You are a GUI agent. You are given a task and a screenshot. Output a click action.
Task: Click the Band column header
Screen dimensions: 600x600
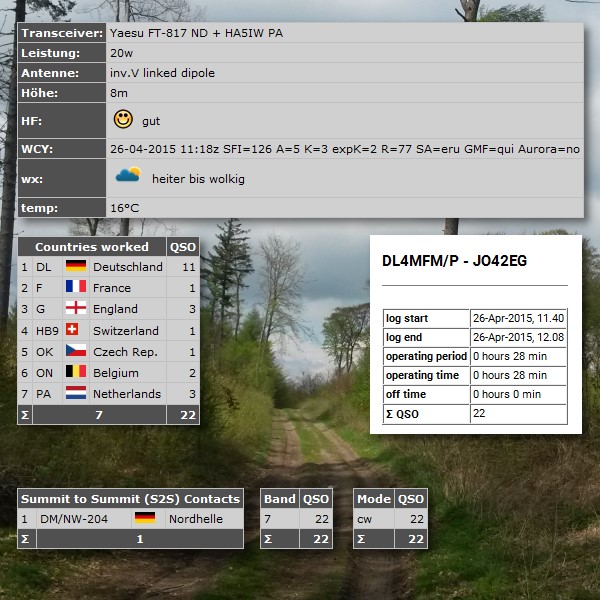(280, 498)
